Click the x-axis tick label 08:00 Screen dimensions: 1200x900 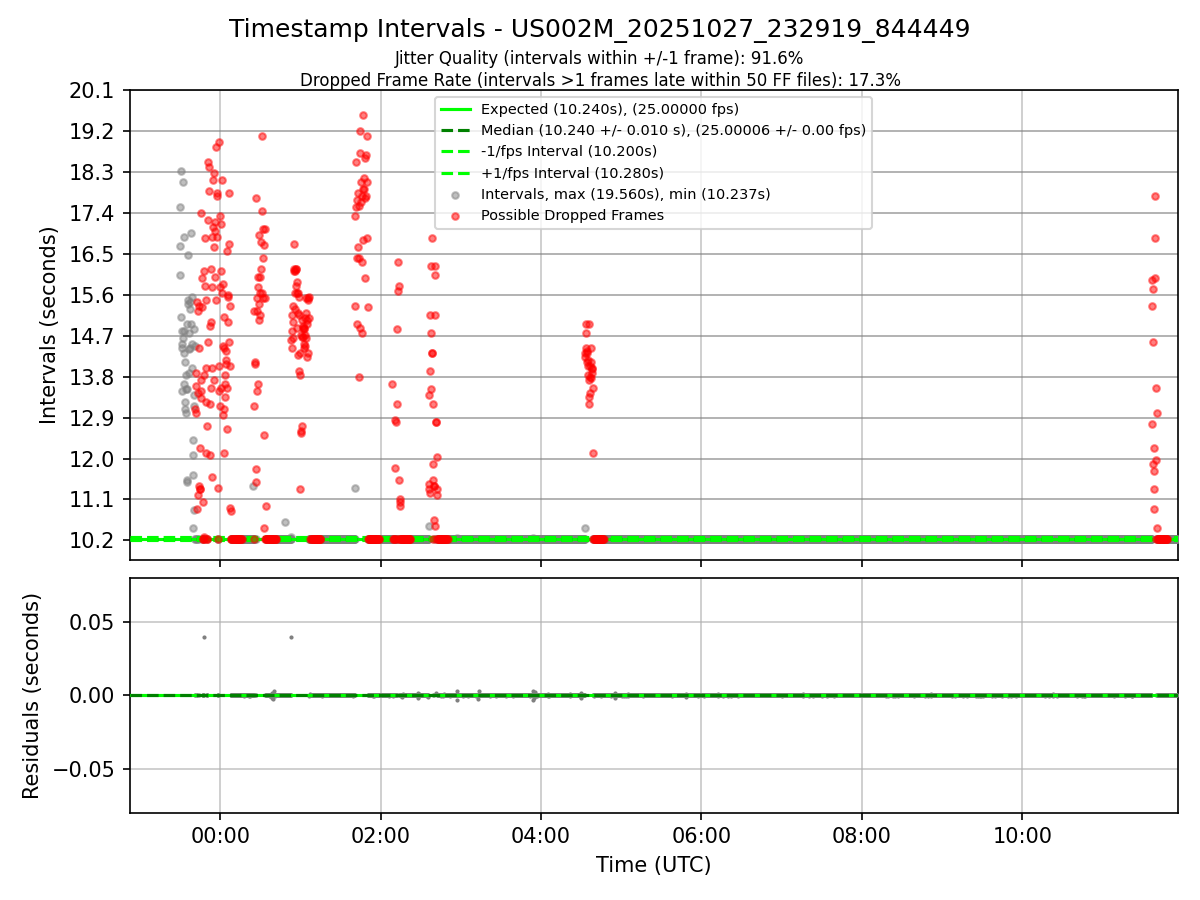coord(862,836)
